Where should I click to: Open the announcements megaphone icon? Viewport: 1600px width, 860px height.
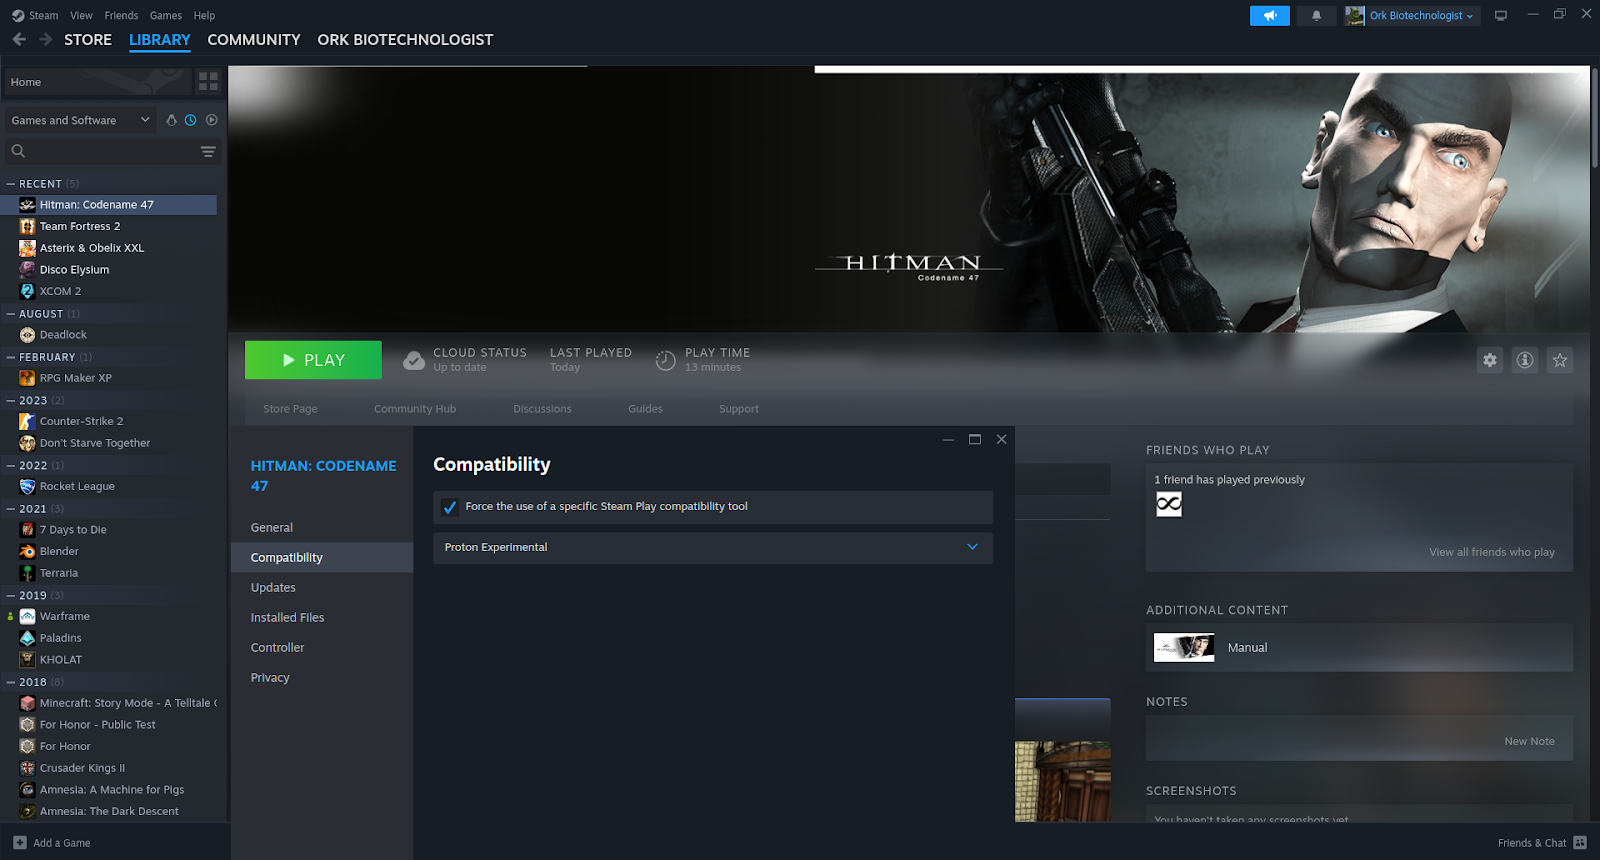[1269, 15]
